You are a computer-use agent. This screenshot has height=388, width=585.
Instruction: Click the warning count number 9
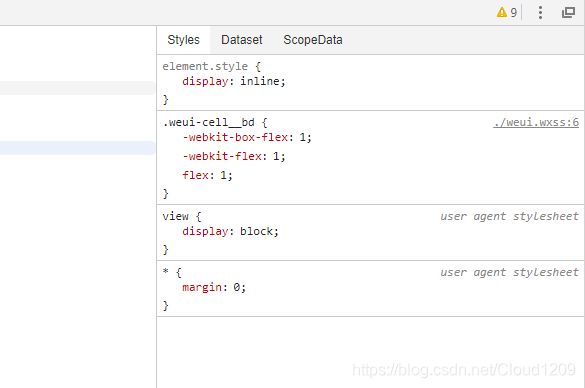(514, 13)
